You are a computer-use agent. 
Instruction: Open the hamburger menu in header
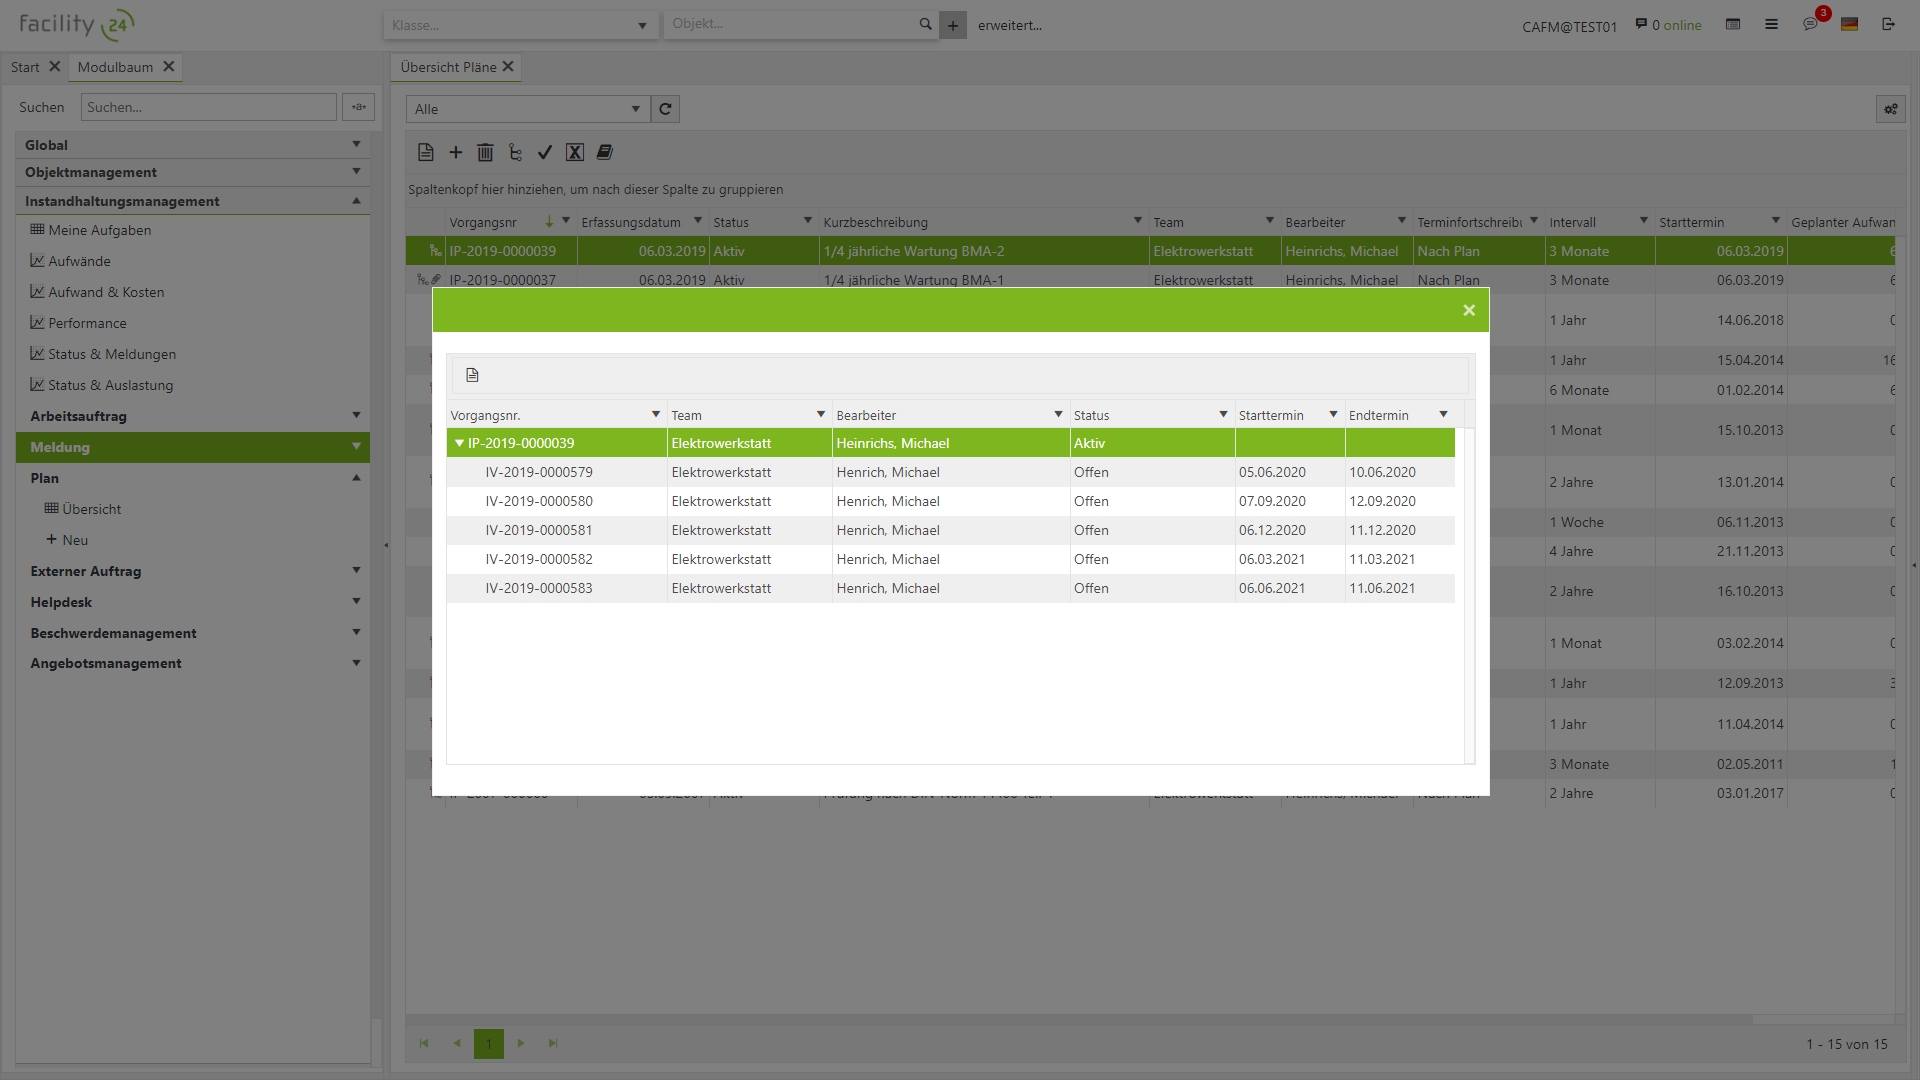[1771, 24]
